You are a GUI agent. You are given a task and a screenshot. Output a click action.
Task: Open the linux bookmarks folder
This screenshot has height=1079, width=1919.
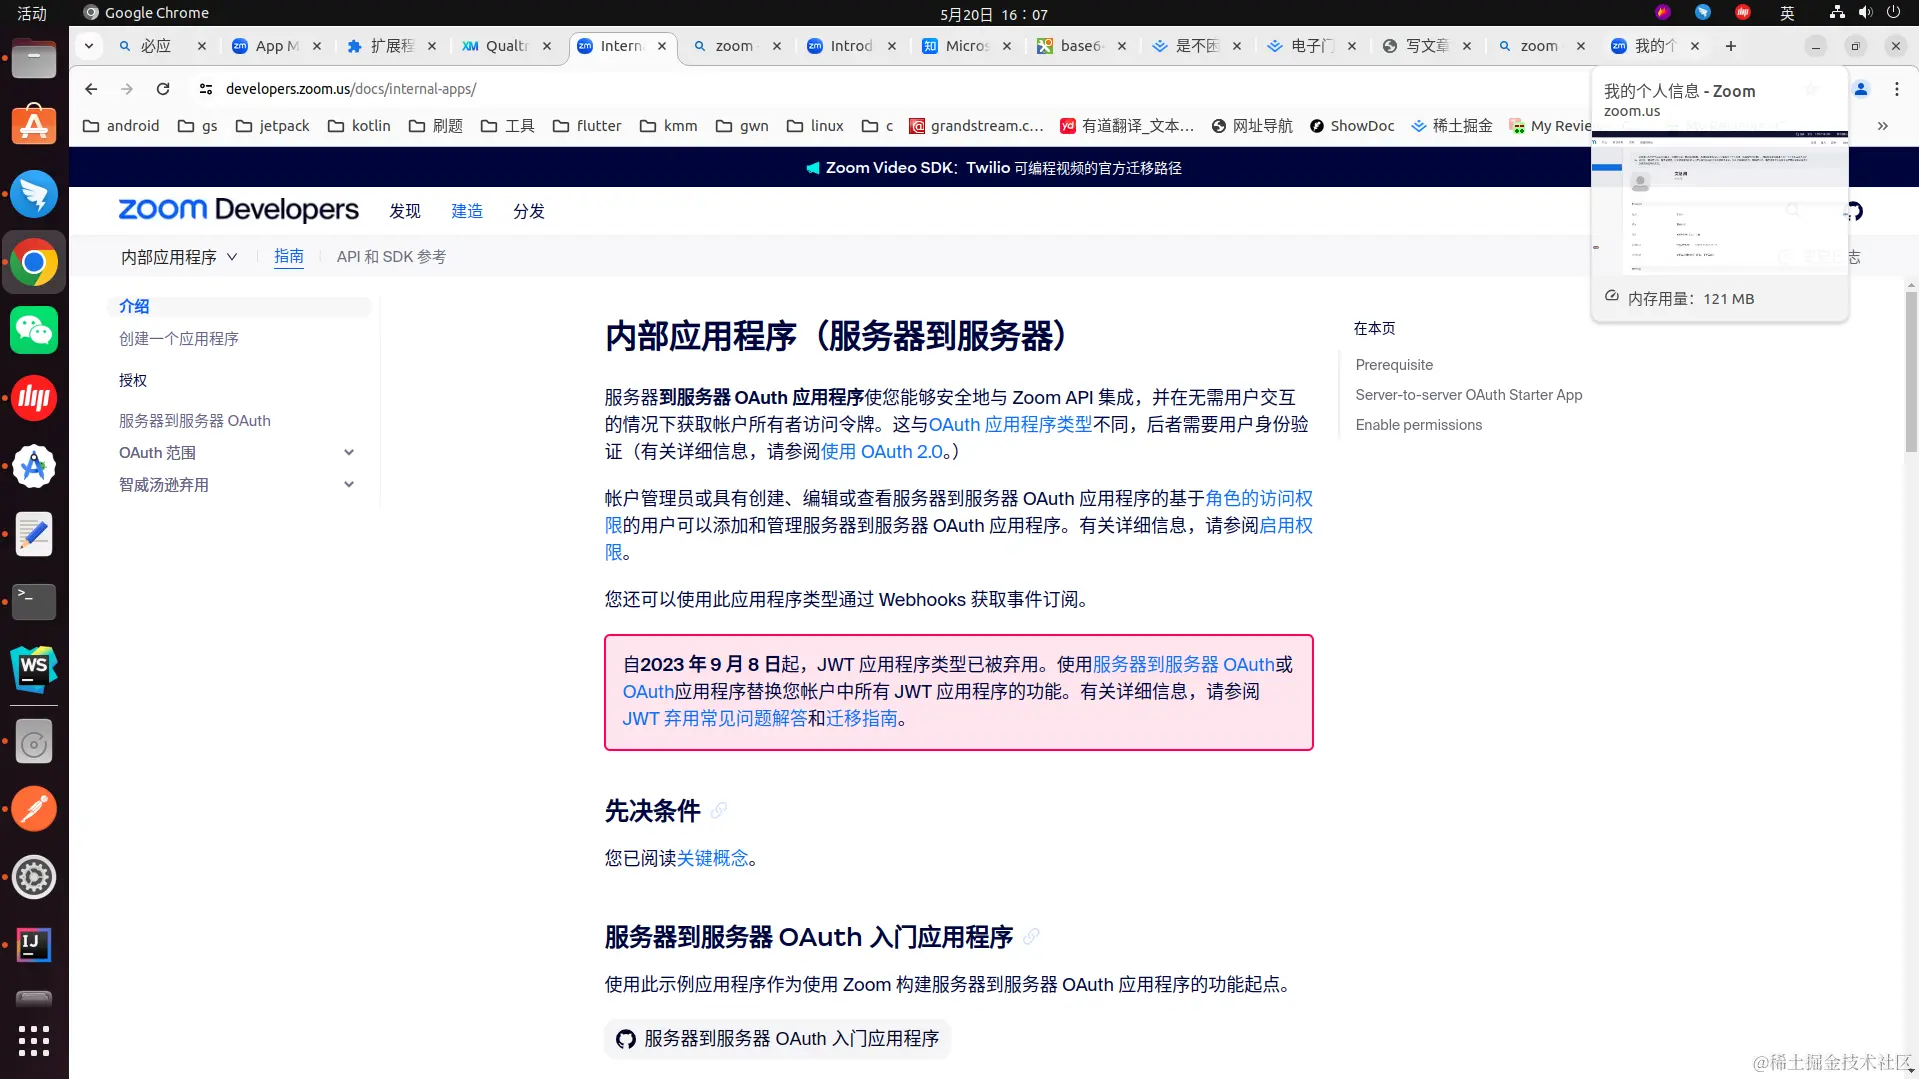815,126
